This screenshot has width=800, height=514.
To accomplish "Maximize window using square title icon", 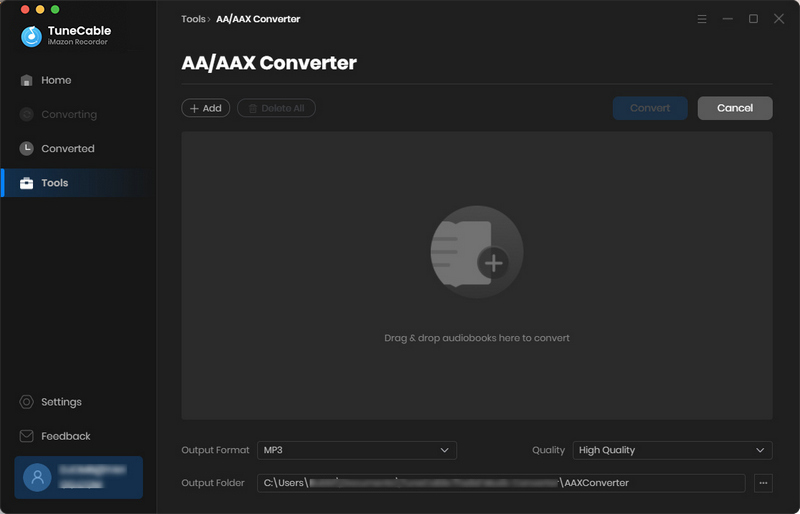I will click(753, 19).
